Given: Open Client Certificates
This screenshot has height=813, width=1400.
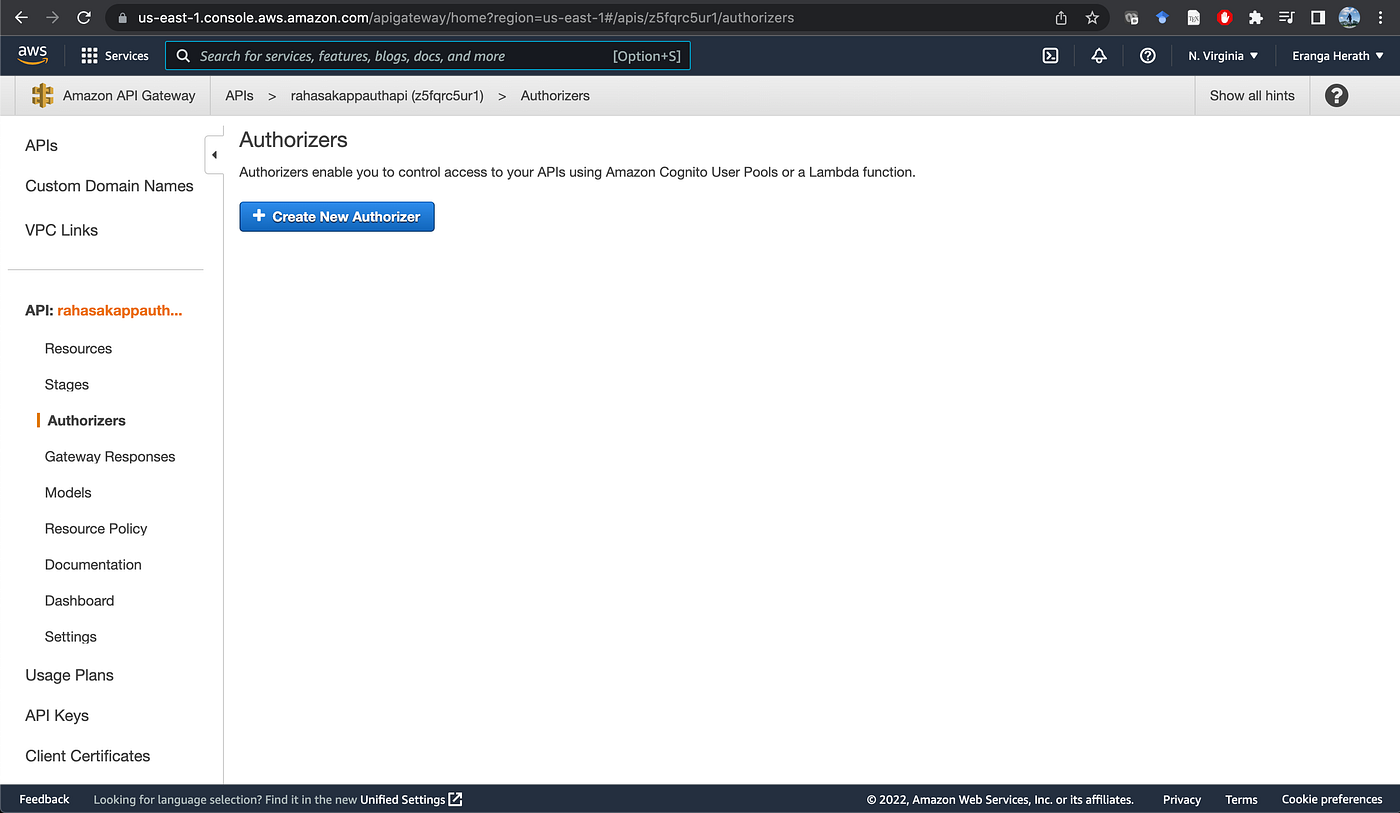Looking at the screenshot, I should tap(88, 756).
